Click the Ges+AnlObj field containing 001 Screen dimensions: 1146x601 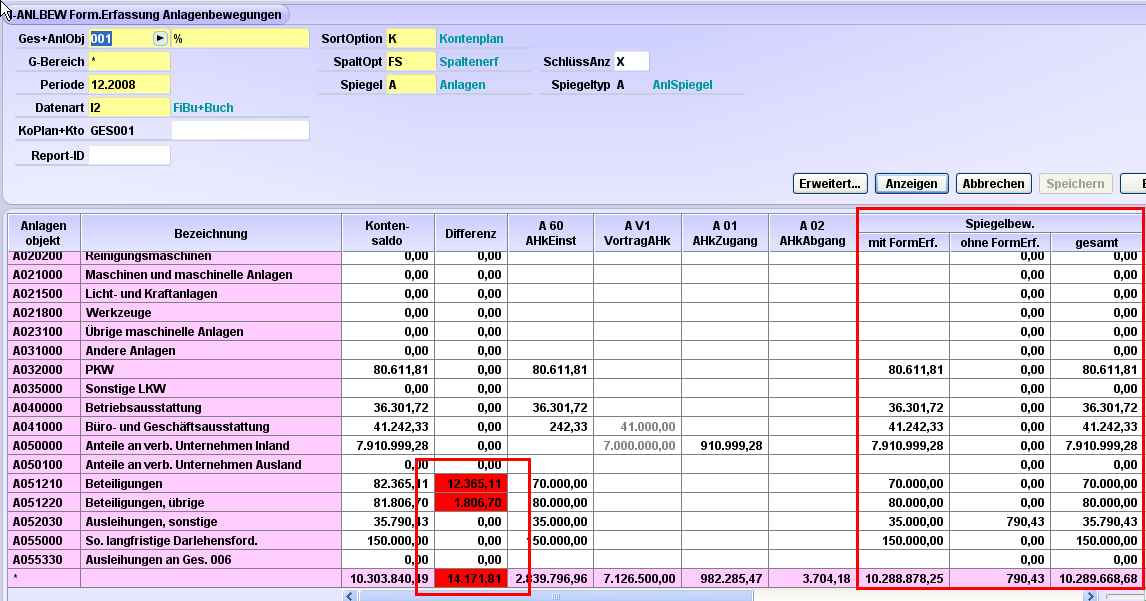pos(121,38)
